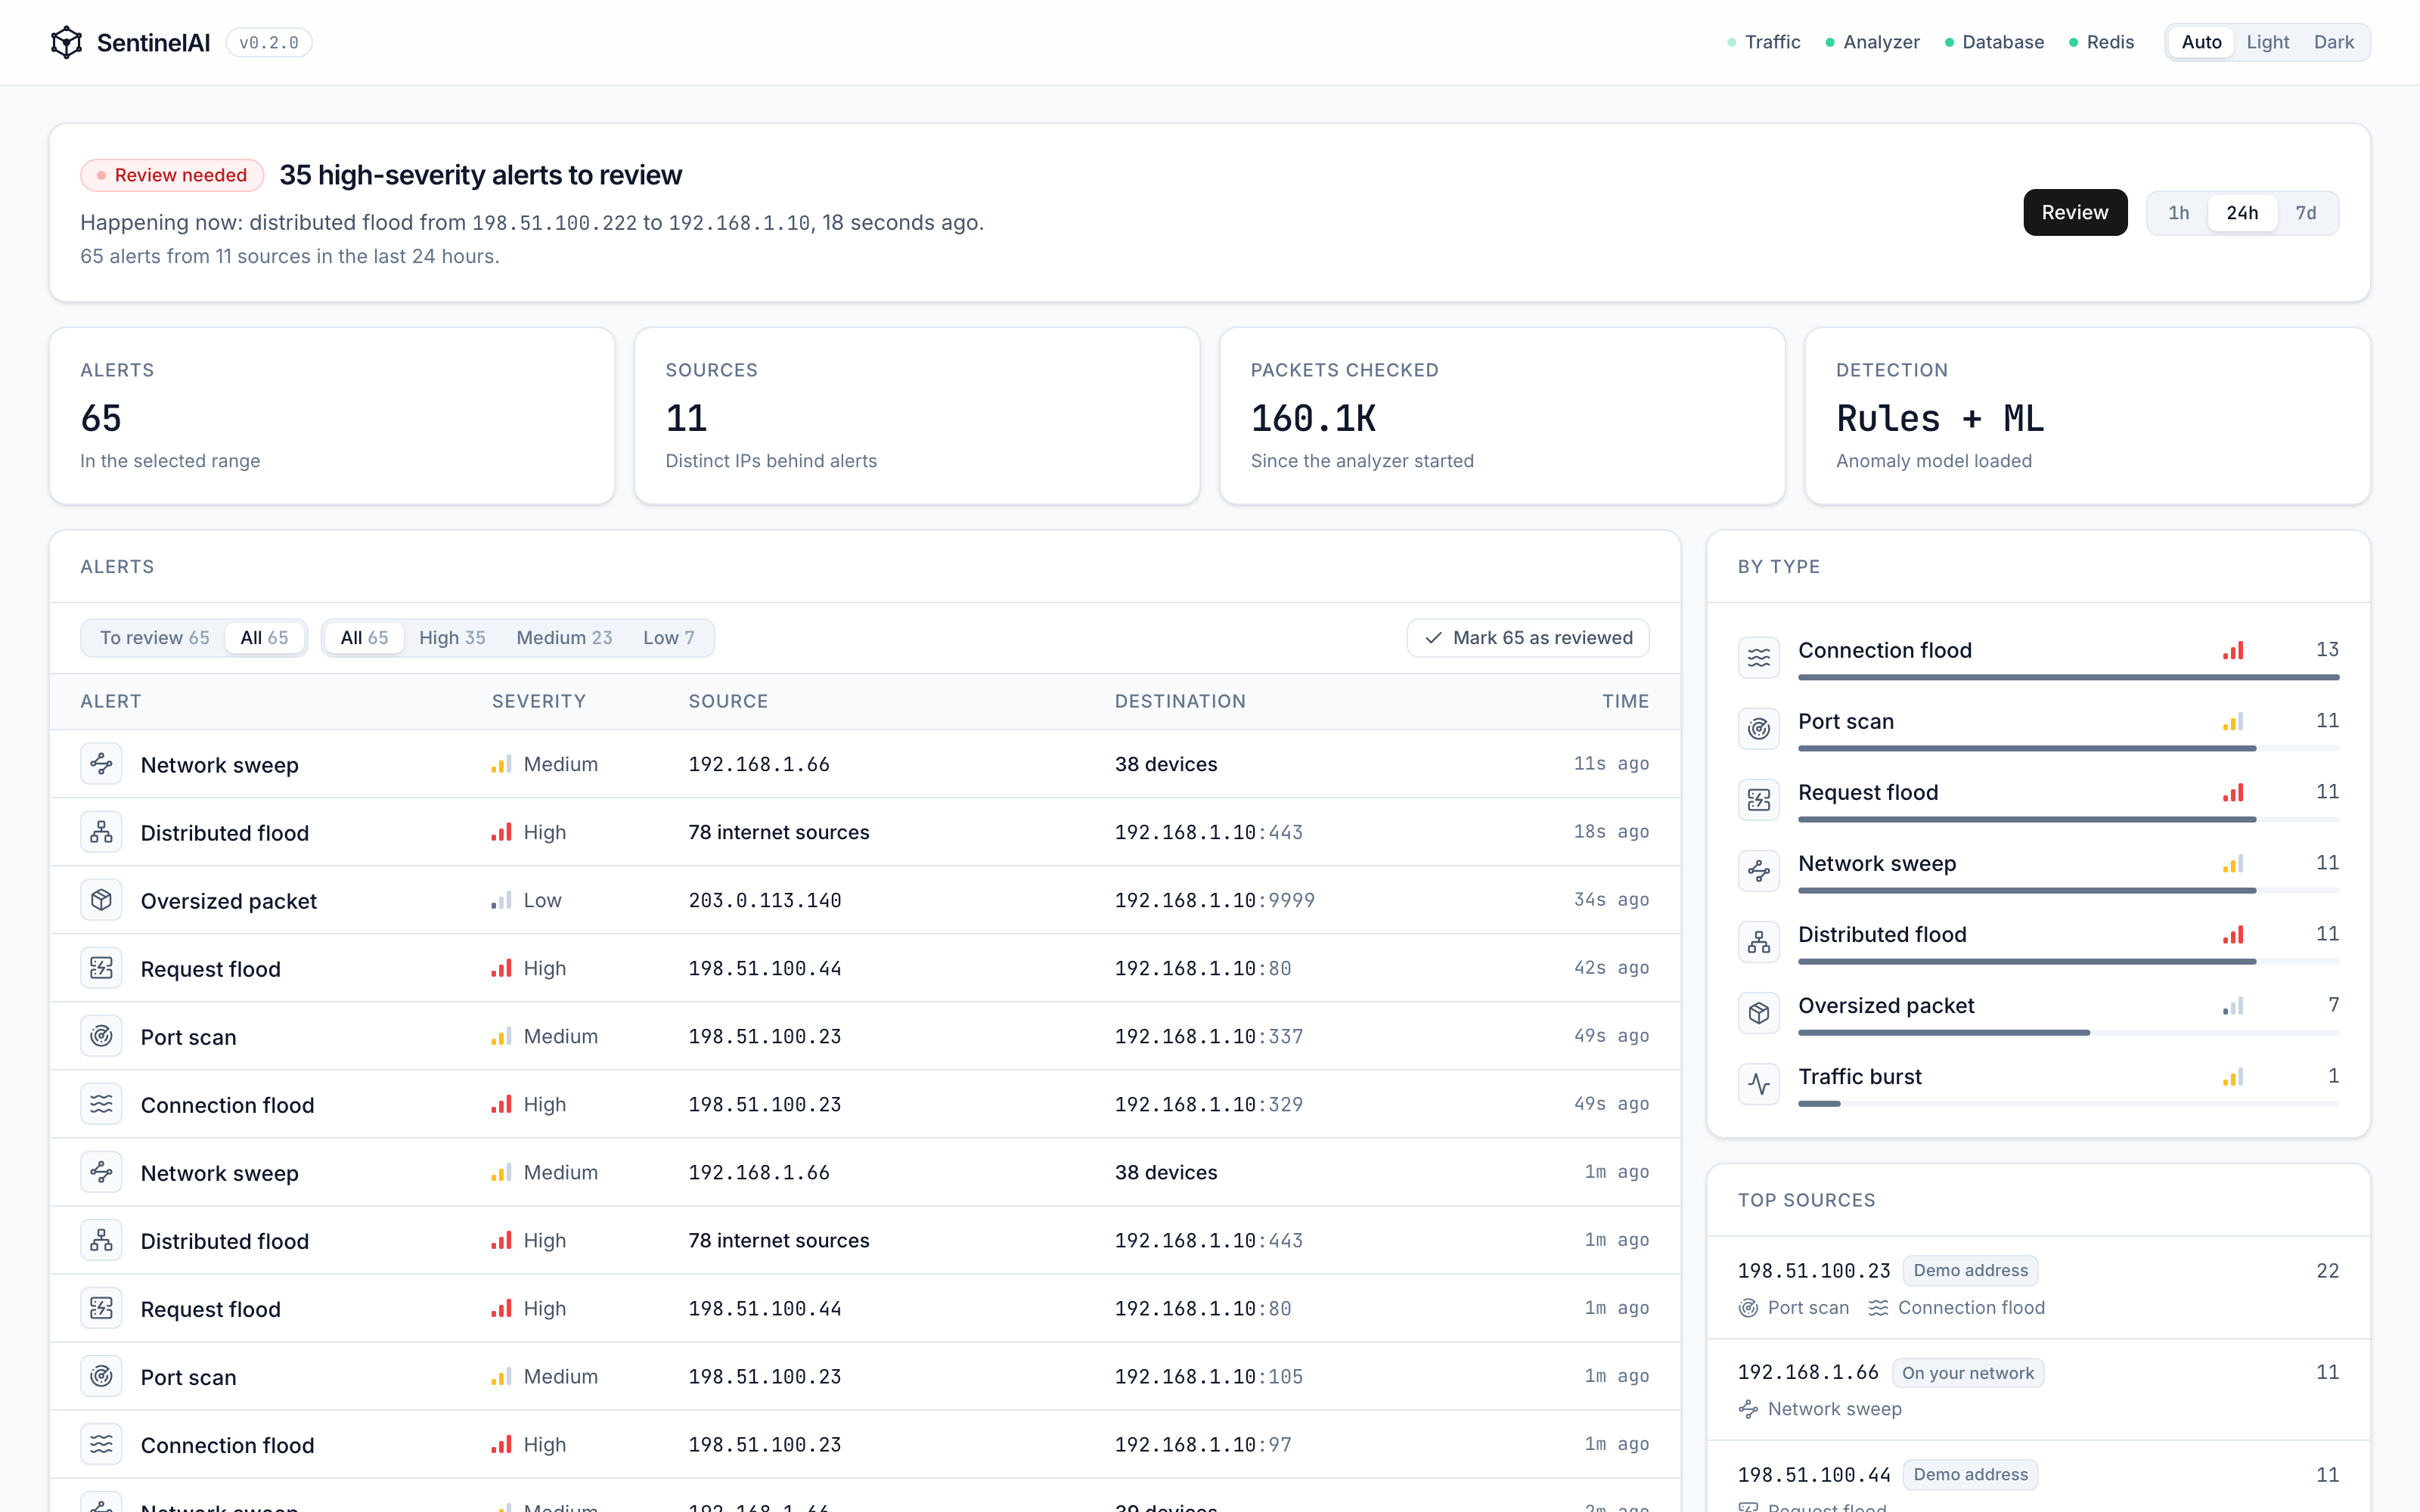Image resolution: width=2420 pixels, height=1512 pixels.
Task: Click Oversized packet progress bar in By Type
Action: (x=2068, y=1032)
